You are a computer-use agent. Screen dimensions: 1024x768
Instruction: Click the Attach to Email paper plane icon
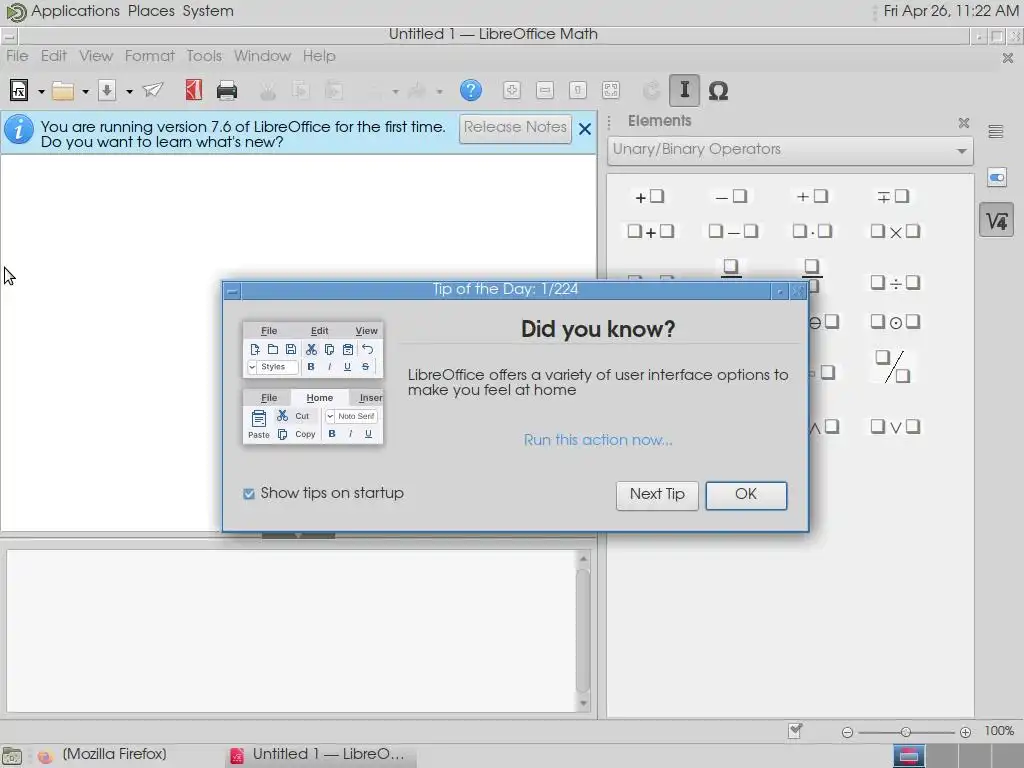pos(153,90)
